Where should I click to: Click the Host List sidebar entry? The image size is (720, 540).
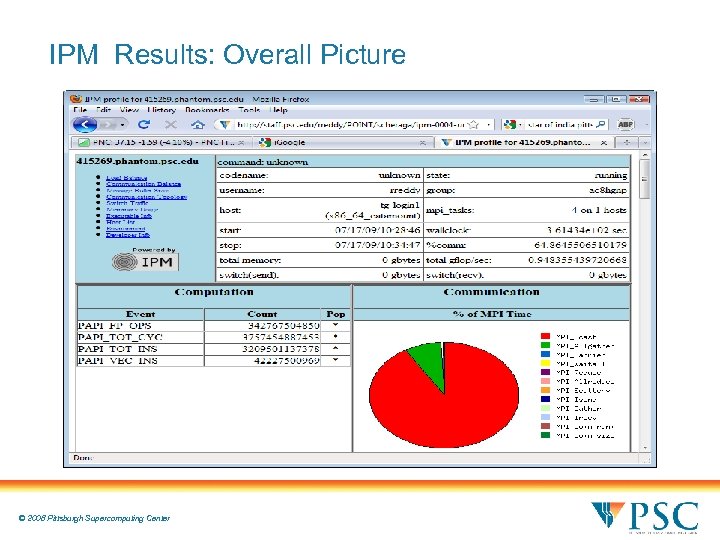point(120,222)
